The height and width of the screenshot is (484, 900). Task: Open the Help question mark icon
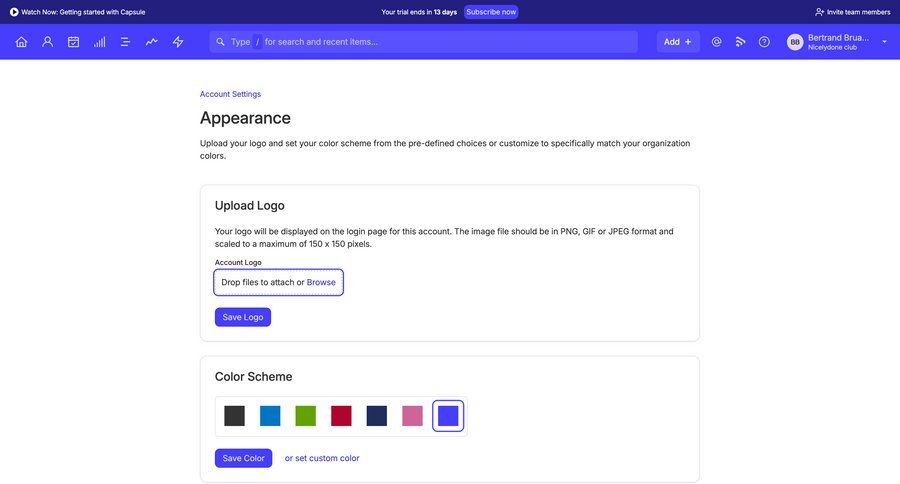[764, 42]
